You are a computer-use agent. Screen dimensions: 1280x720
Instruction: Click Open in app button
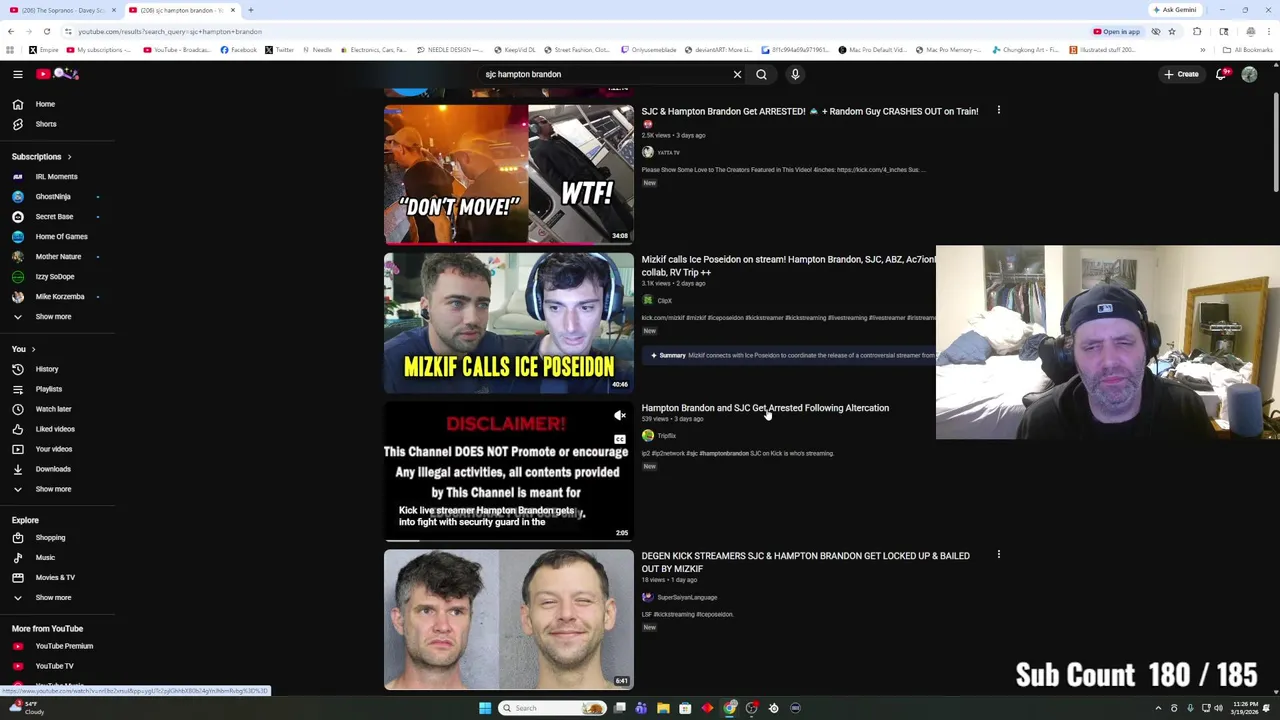click(x=1116, y=31)
